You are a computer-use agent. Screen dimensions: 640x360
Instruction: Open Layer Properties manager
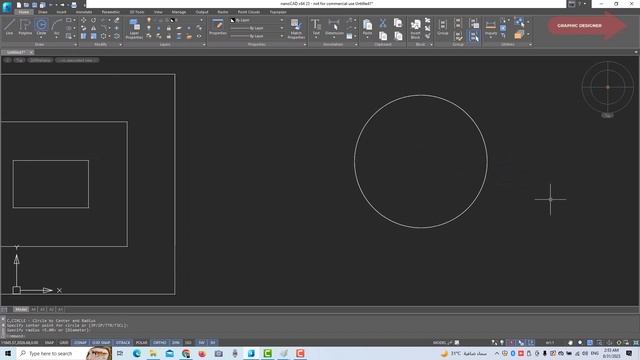pos(134,29)
